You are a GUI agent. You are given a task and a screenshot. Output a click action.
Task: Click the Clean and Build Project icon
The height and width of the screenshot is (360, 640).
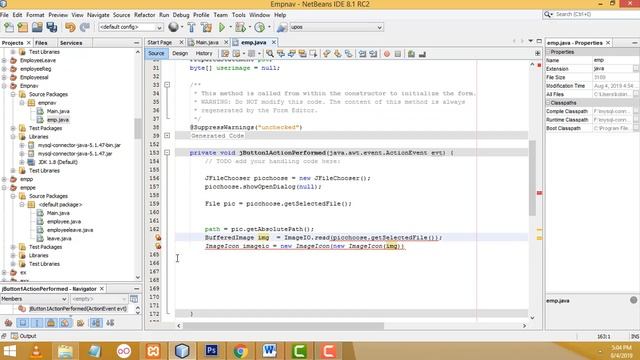point(207,27)
